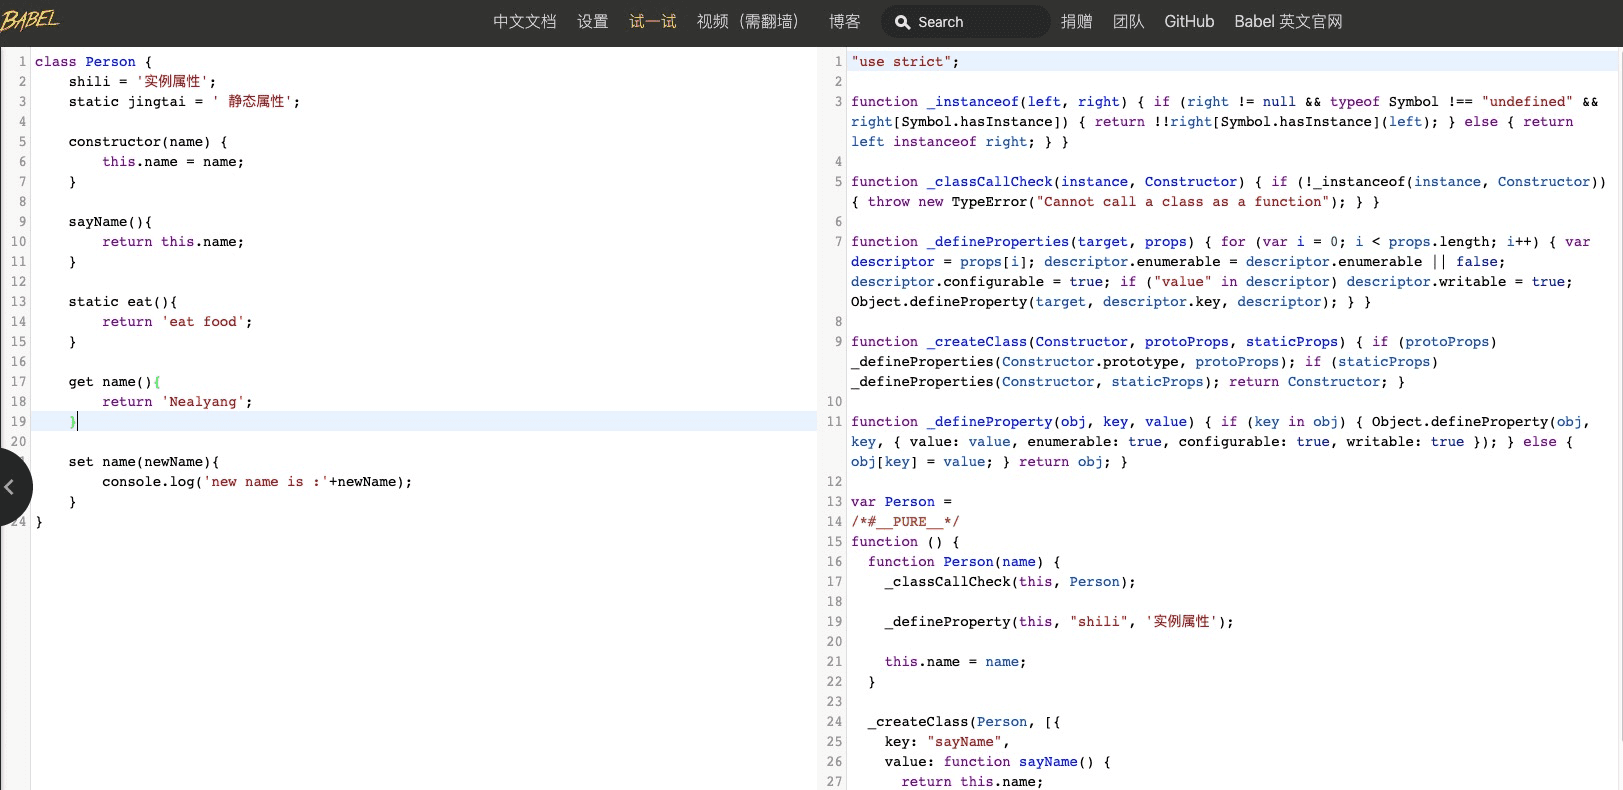Open the GitHub link
This screenshot has width=1623, height=790.
[1189, 21]
